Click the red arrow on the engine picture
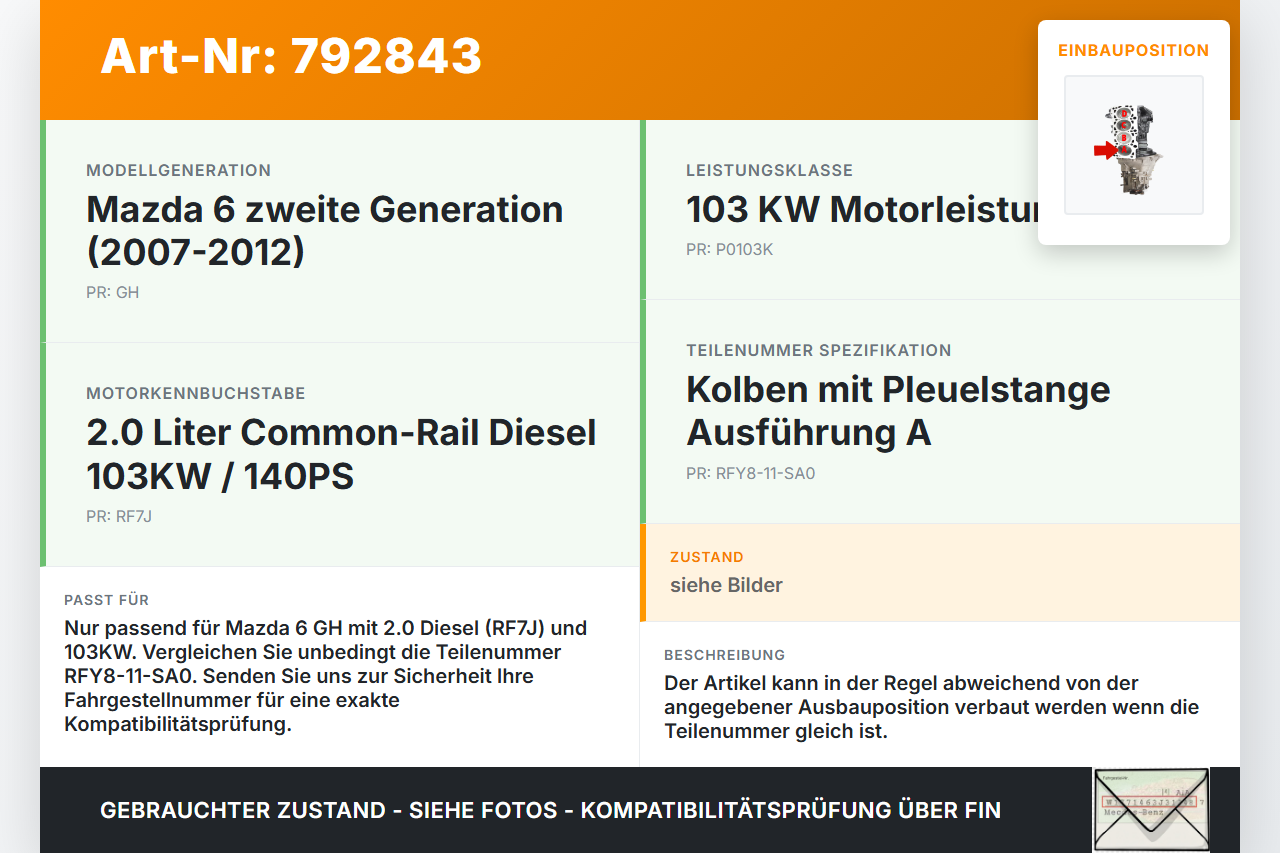 coord(1104,150)
